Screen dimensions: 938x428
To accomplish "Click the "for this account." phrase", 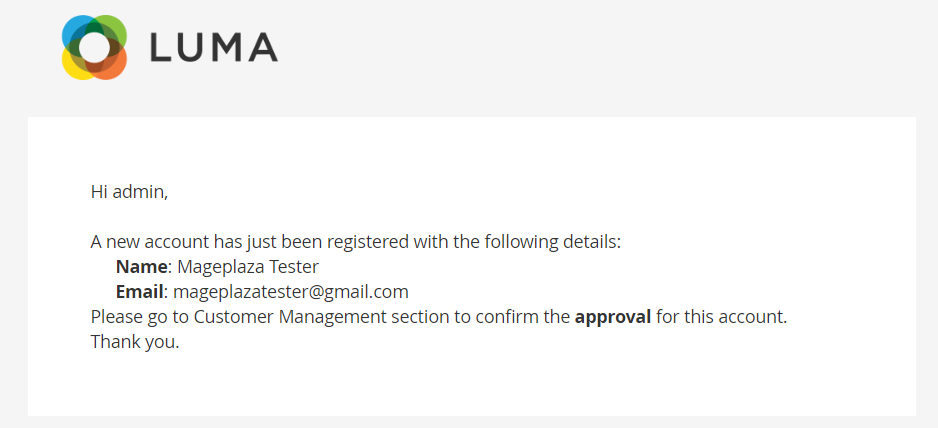I will coord(722,317).
